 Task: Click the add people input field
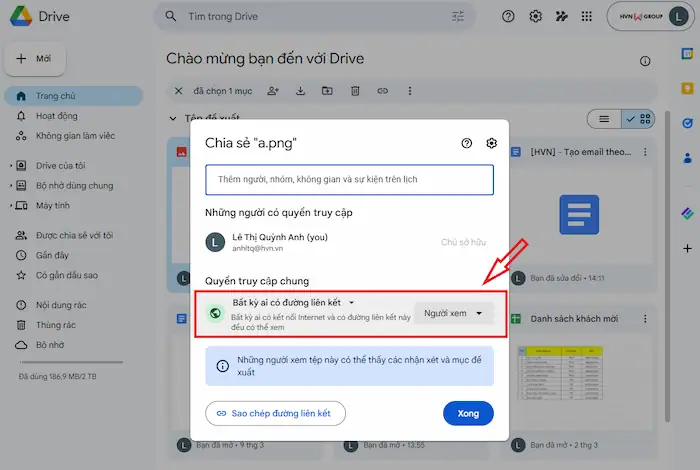[x=349, y=179]
